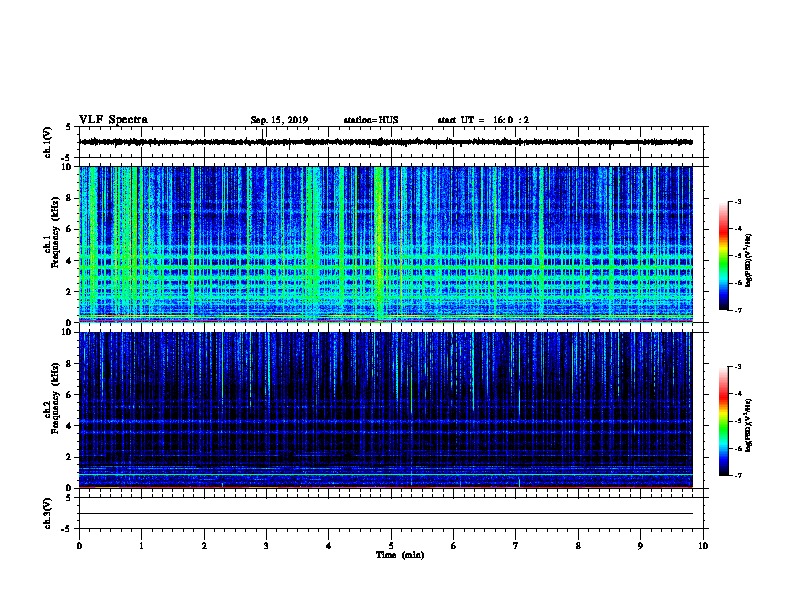
Task: Click the "1" tick on the time axis
Action: tap(141, 546)
